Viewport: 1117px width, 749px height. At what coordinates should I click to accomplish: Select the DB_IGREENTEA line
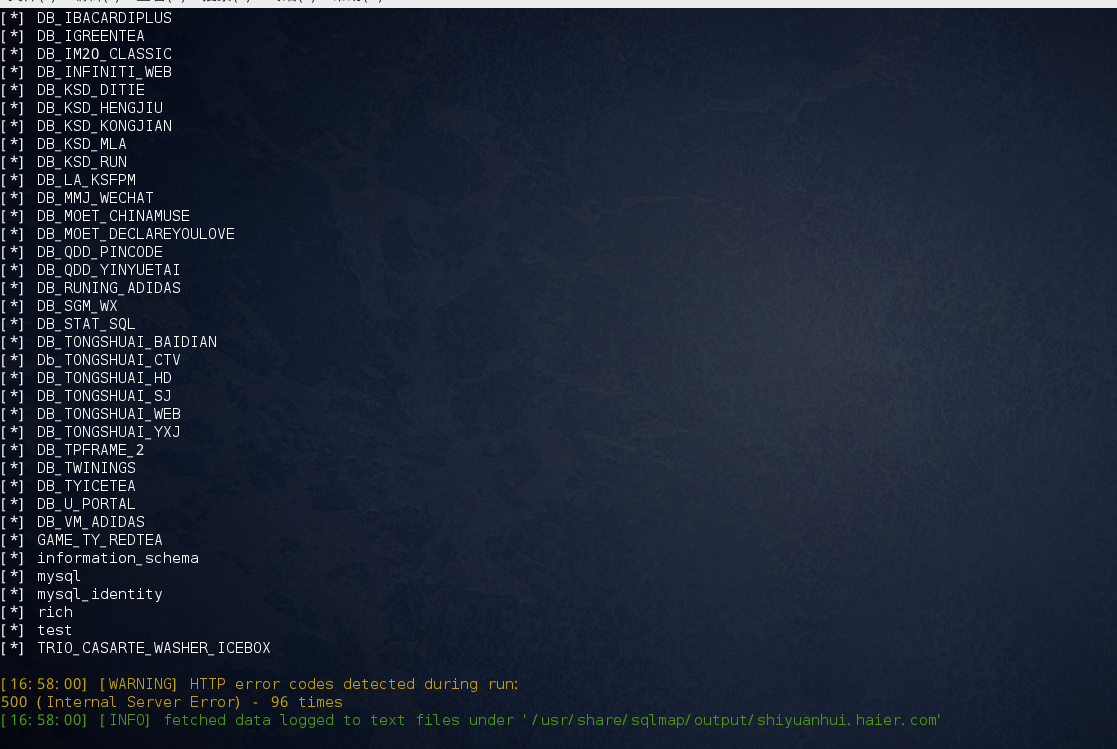tap(90, 36)
